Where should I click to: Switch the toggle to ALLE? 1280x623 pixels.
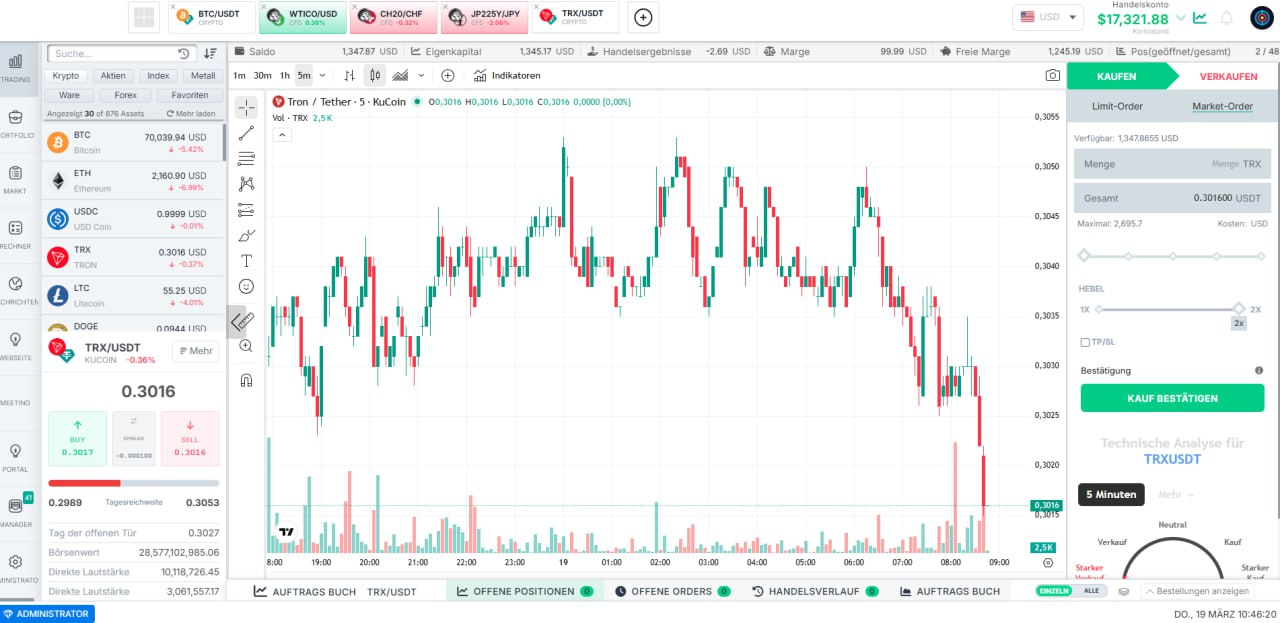coord(1091,591)
